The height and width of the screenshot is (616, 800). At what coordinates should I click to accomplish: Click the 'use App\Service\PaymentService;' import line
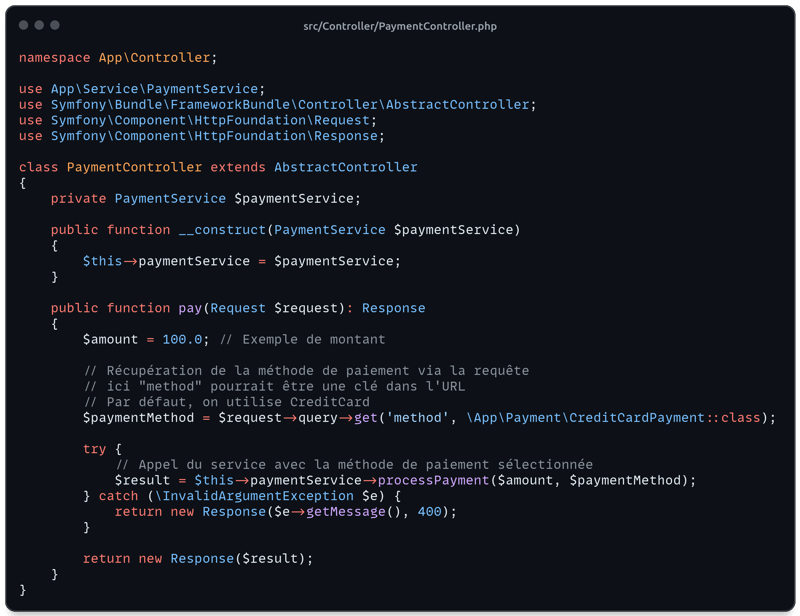click(142, 89)
